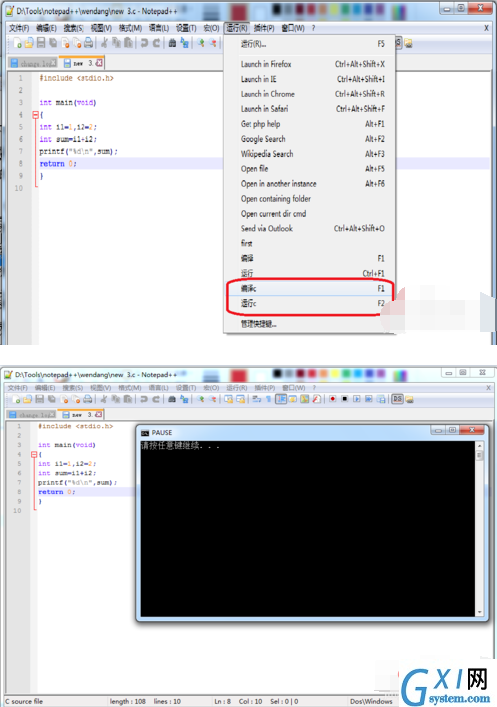This screenshot has width=497, height=707.
Task: Collapse fold marker at line 4 beside open Run menu
Action: coord(35,115)
